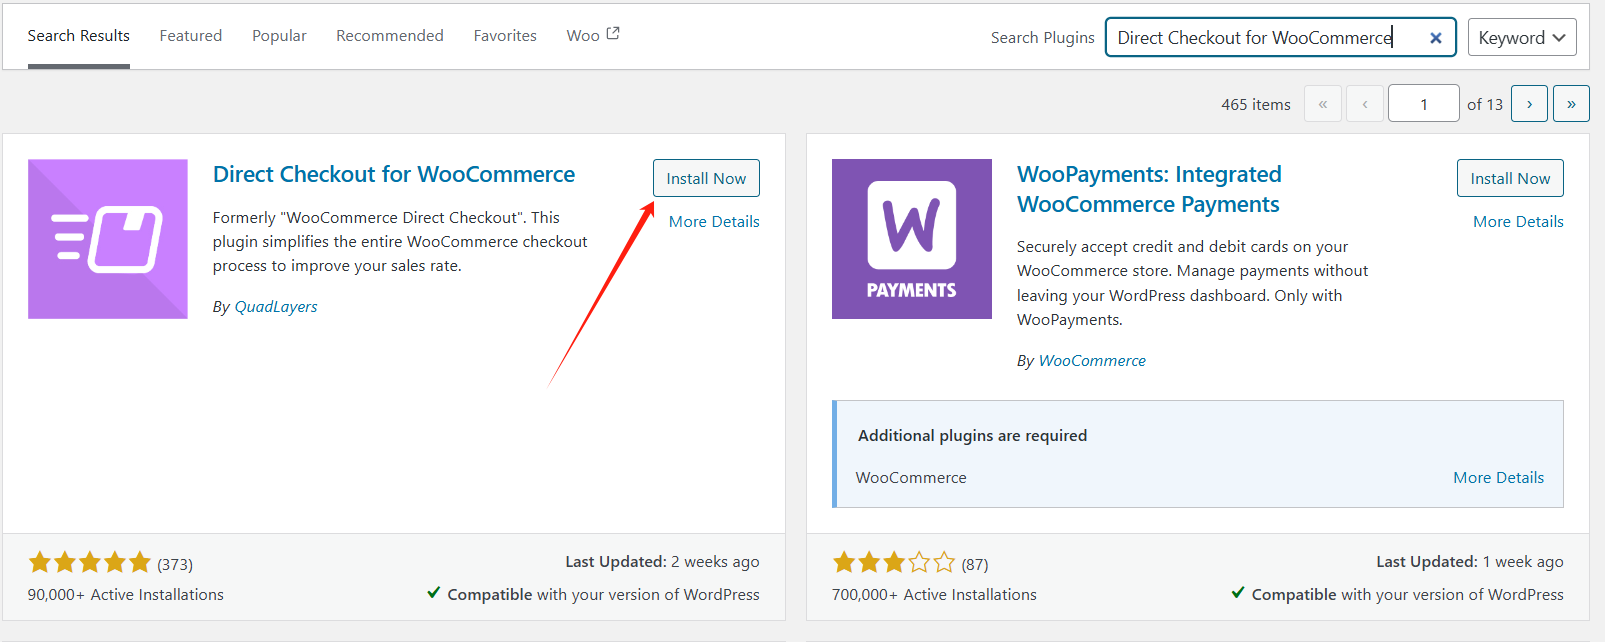Viewport: 1605px width, 642px height.
Task: Click the page number input field
Action: point(1423,103)
